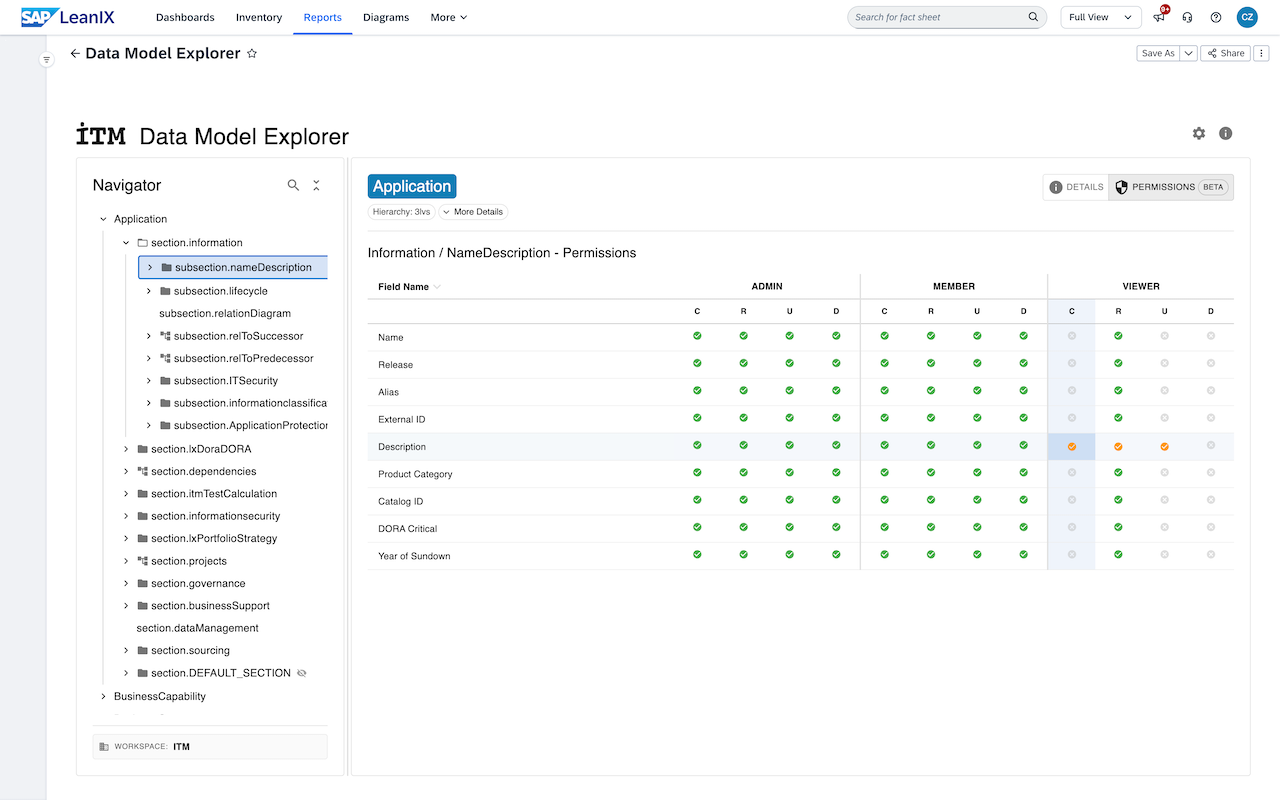Click the Application fact sheet badge
The height and width of the screenshot is (800, 1280).
coord(412,186)
